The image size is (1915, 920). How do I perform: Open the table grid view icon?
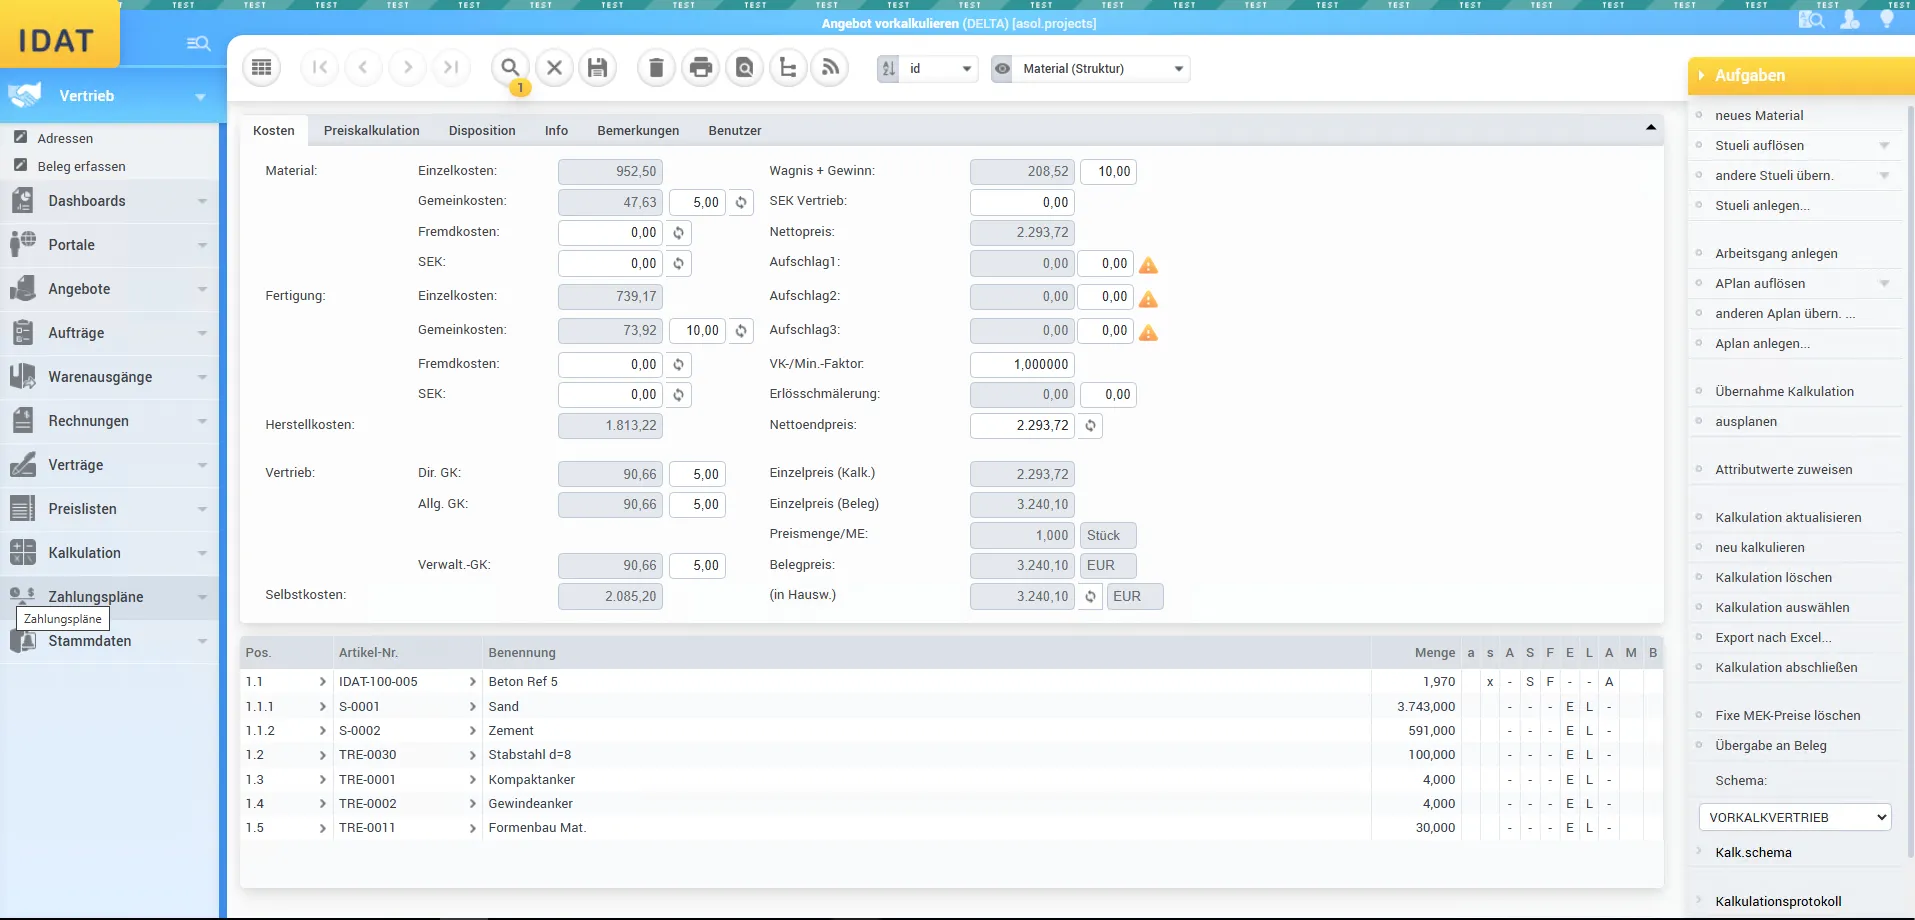[262, 68]
